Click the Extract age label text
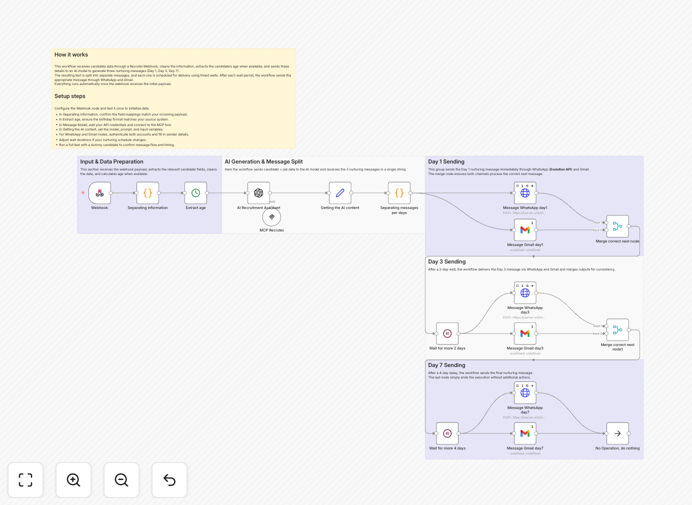The height and width of the screenshot is (505, 692). [196, 207]
